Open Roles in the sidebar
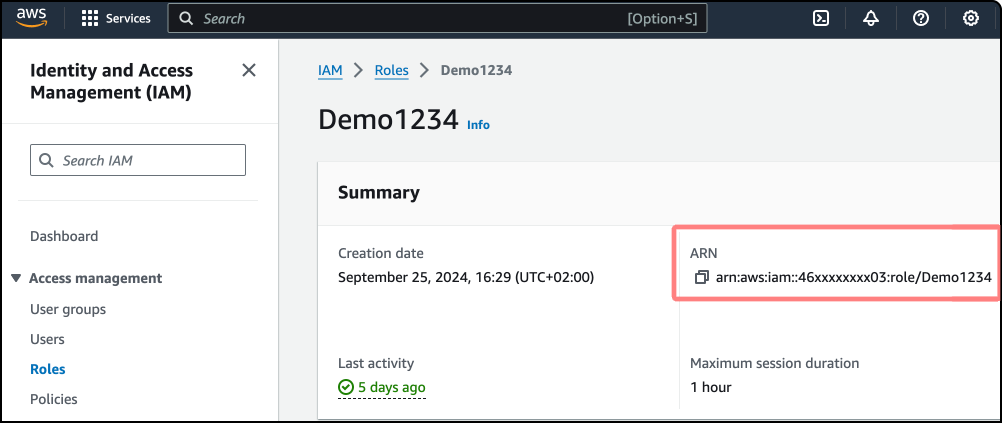The width and height of the screenshot is (1002, 423). [47, 369]
